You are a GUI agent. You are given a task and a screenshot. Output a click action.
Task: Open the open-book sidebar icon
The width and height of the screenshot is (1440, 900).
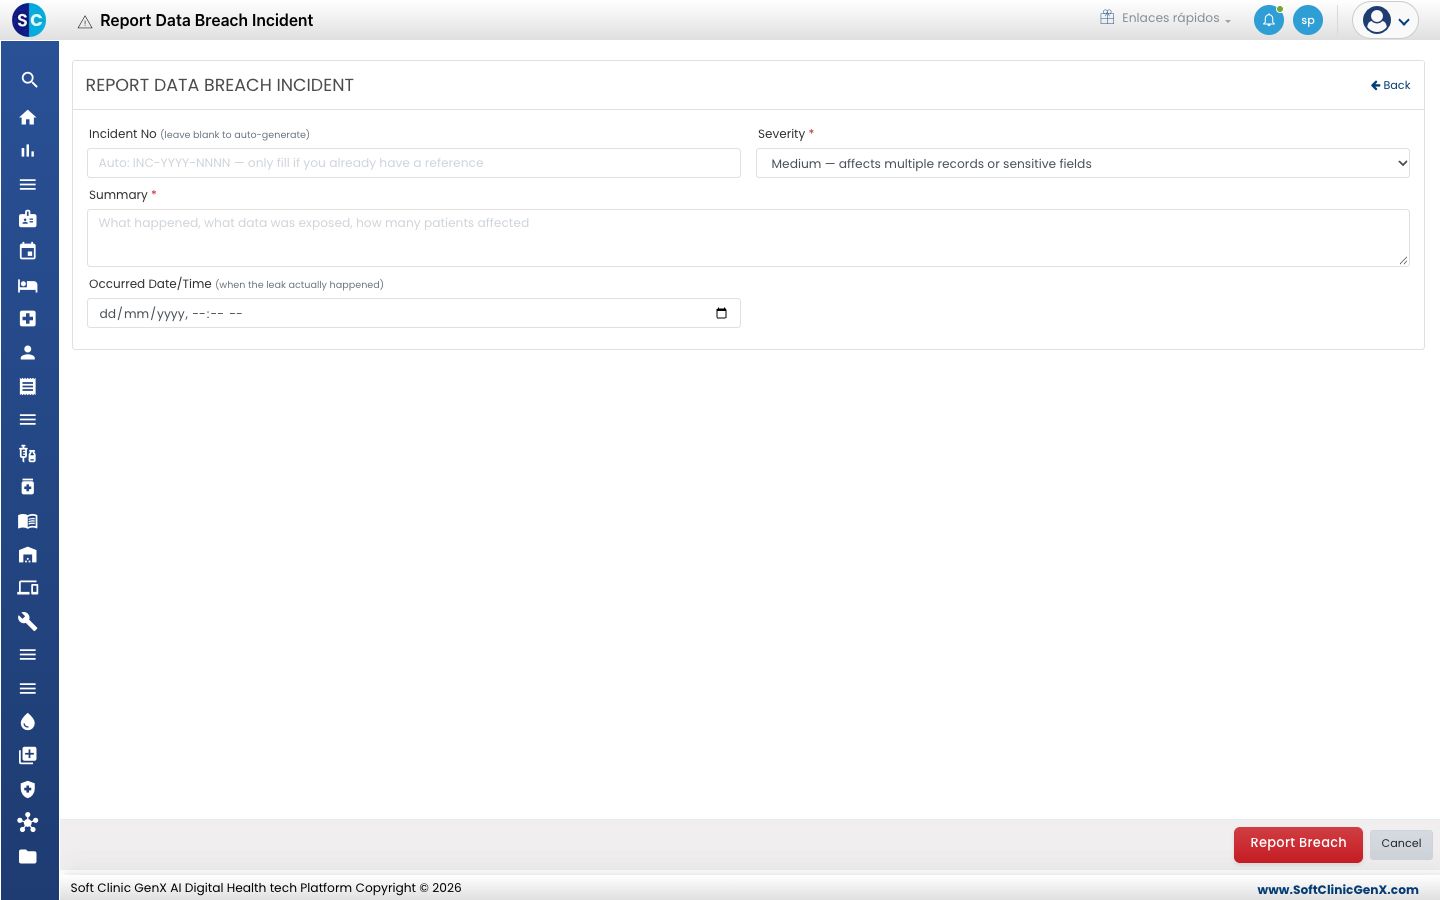click(x=28, y=521)
